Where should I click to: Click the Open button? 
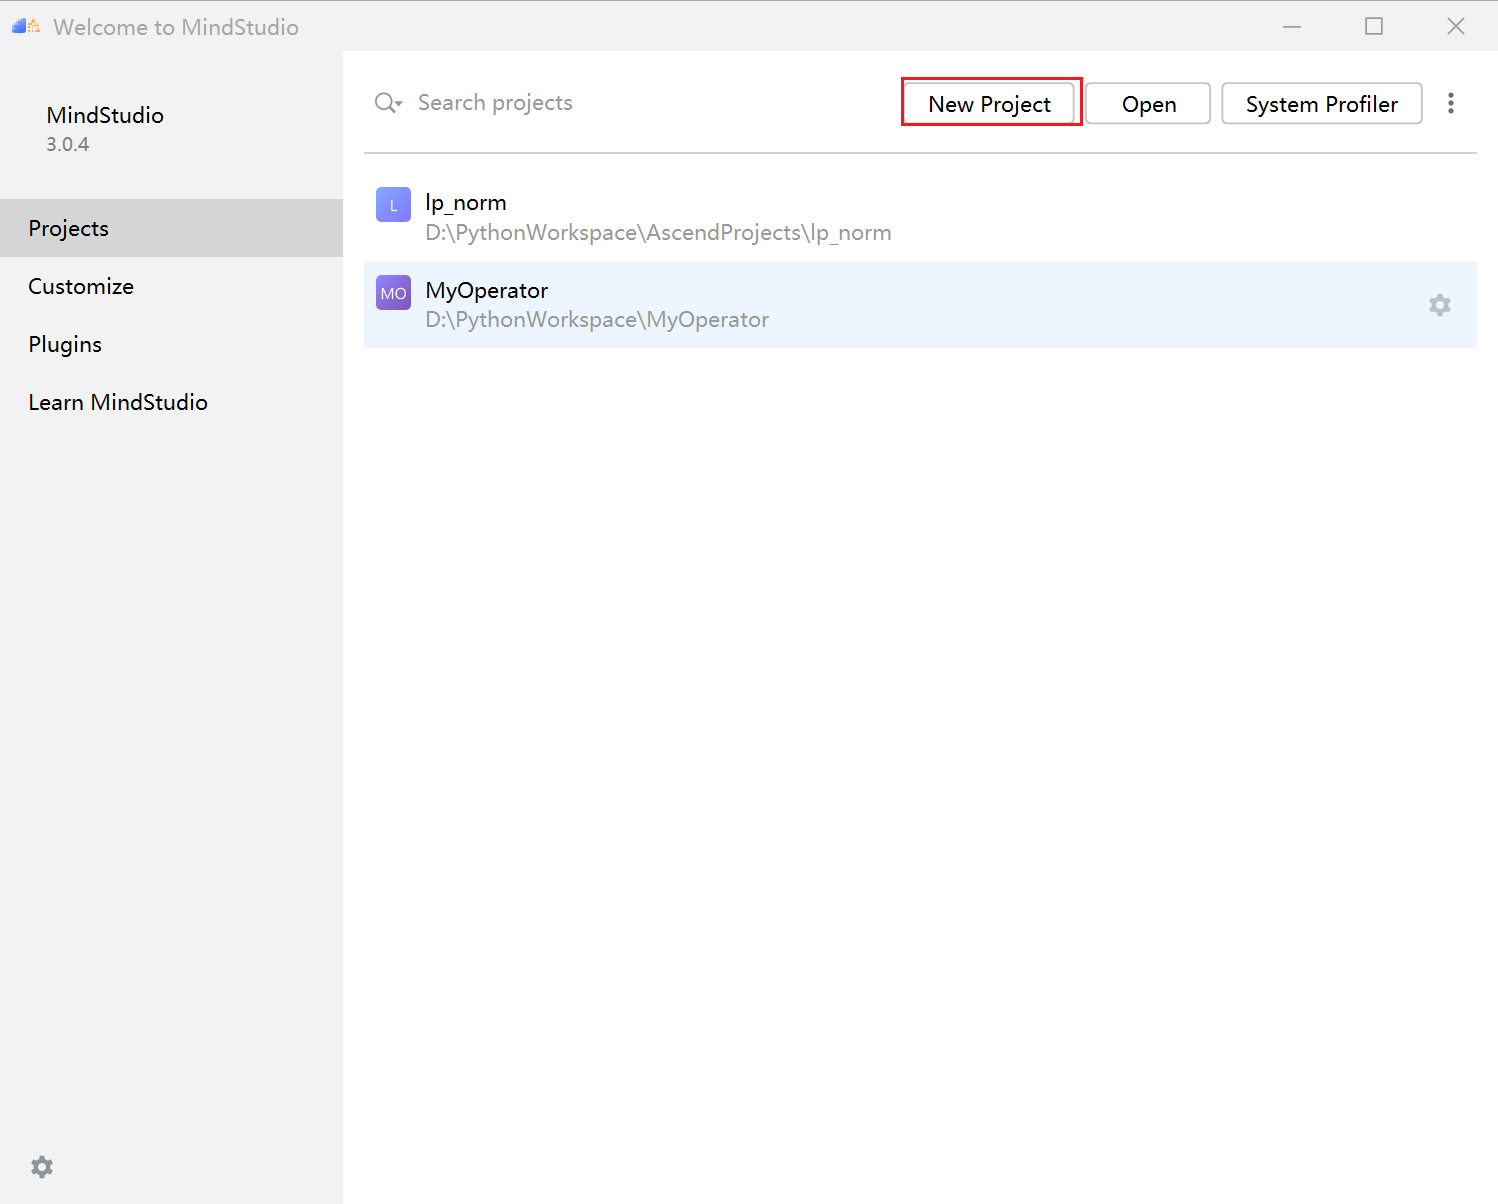[1148, 103]
